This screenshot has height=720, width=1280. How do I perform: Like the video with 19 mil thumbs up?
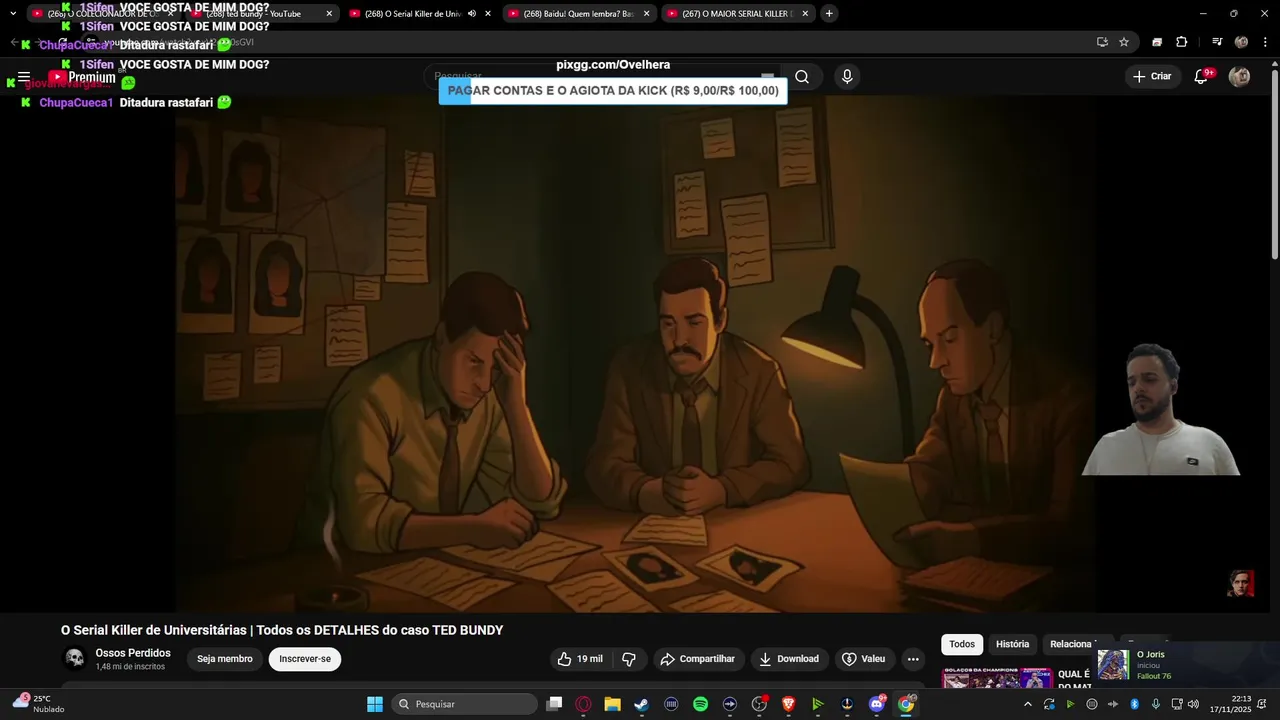(580, 659)
